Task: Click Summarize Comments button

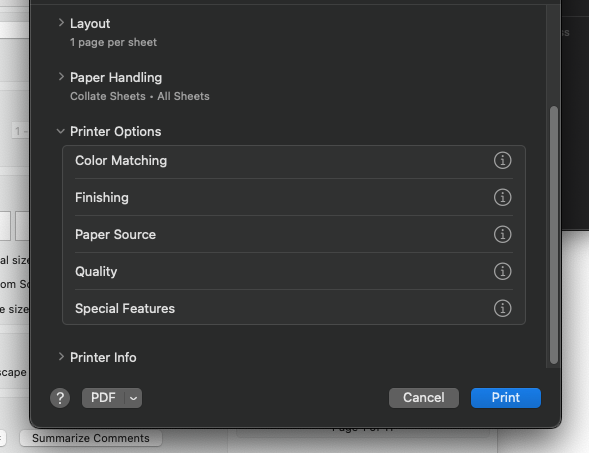Action: 91,438
